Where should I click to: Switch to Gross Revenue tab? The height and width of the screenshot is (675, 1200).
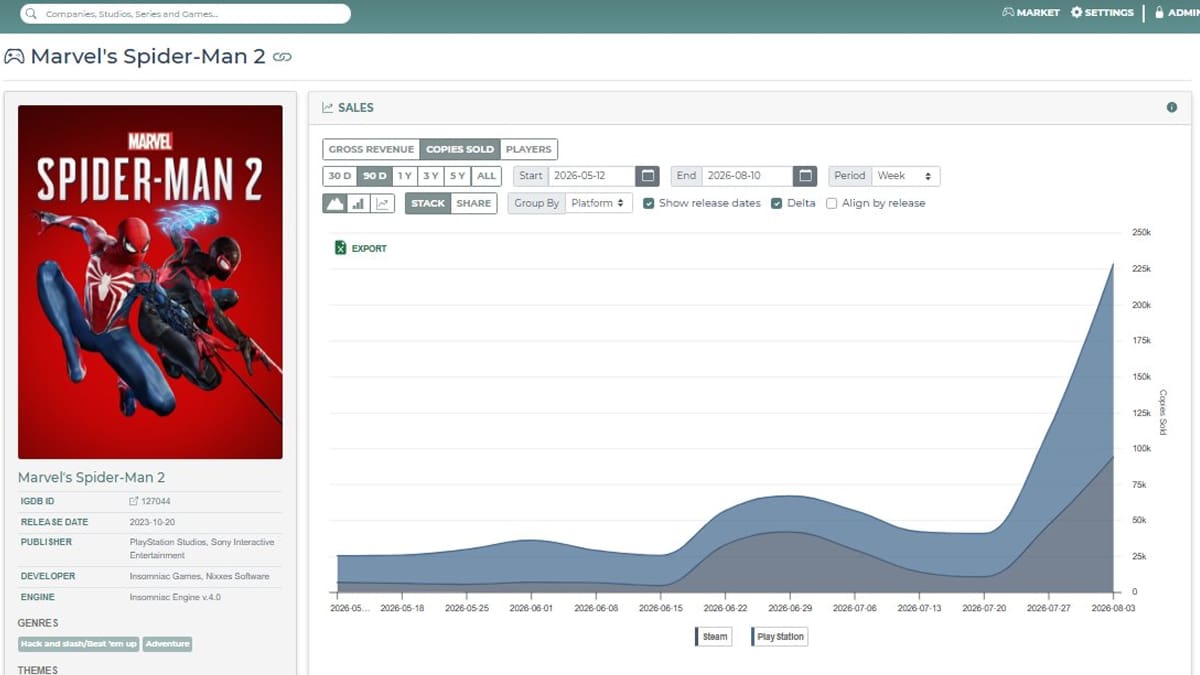(x=371, y=149)
